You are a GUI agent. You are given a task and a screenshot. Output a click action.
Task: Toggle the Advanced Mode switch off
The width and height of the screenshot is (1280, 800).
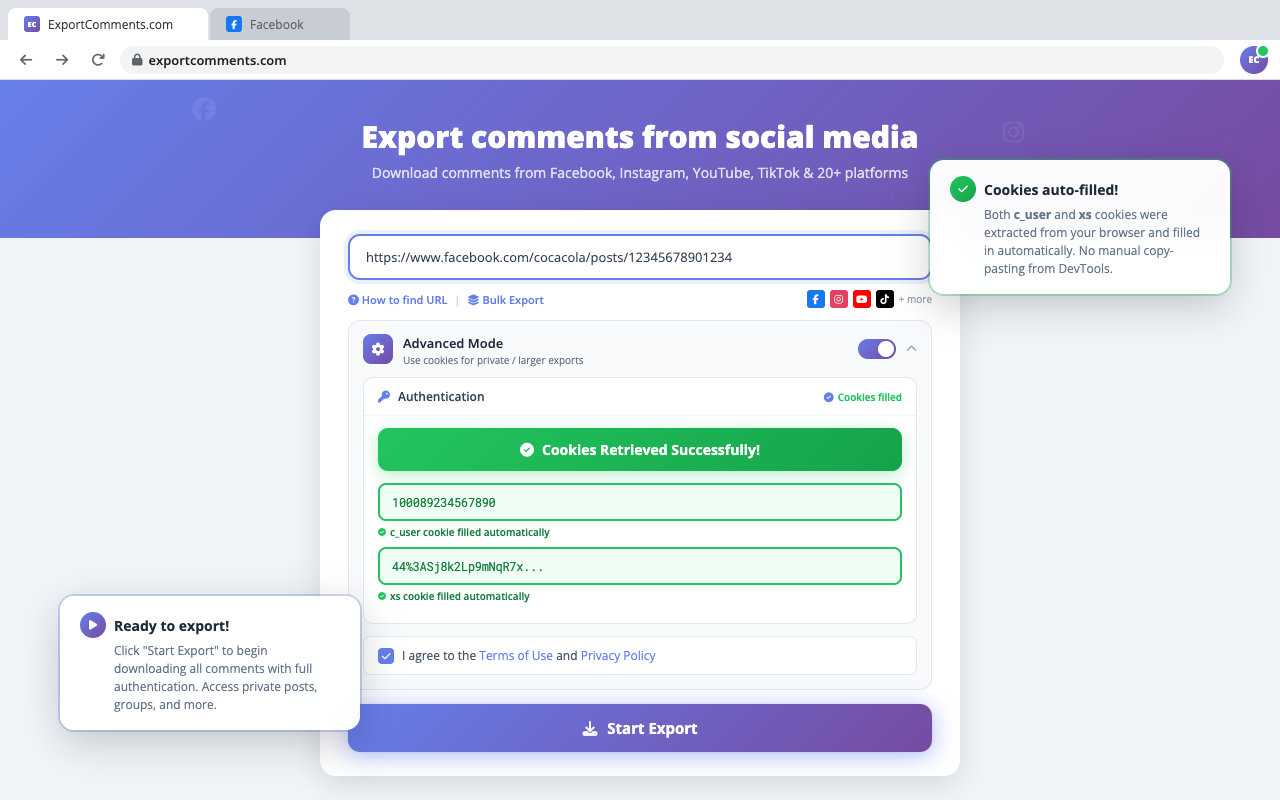[877, 349]
